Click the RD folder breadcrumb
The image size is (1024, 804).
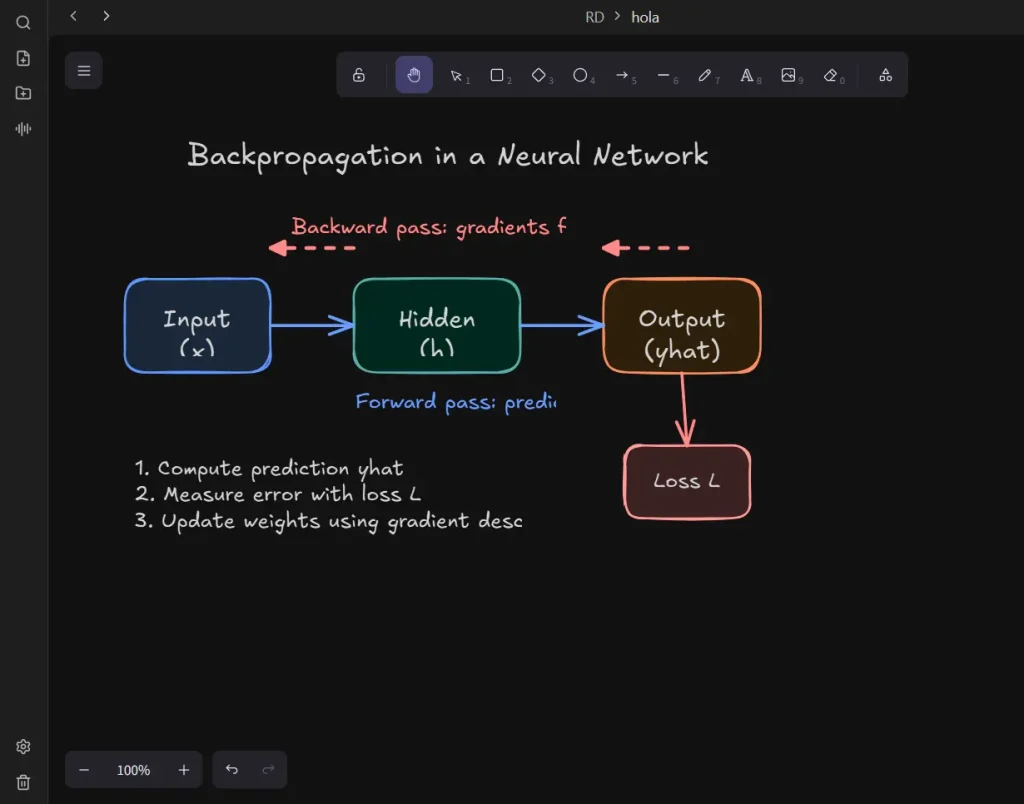click(594, 17)
